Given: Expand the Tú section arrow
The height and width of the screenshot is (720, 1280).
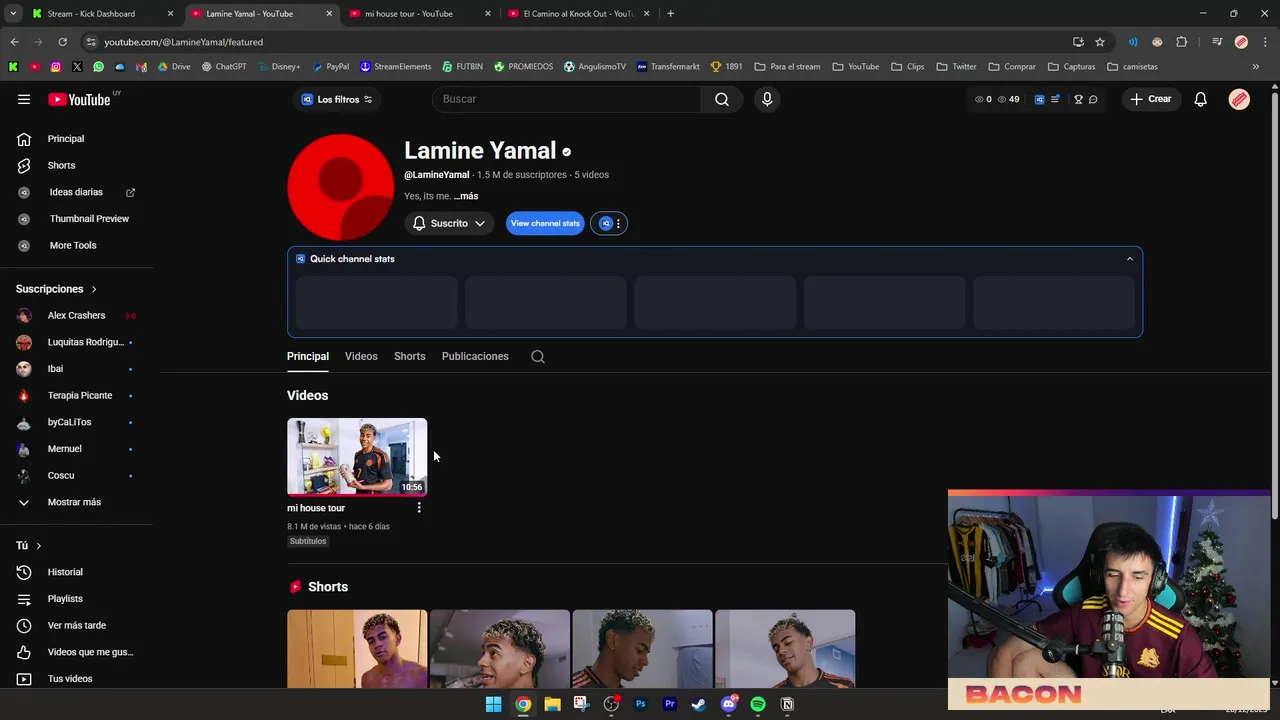Looking at the screenshot, I should (38, 546).
